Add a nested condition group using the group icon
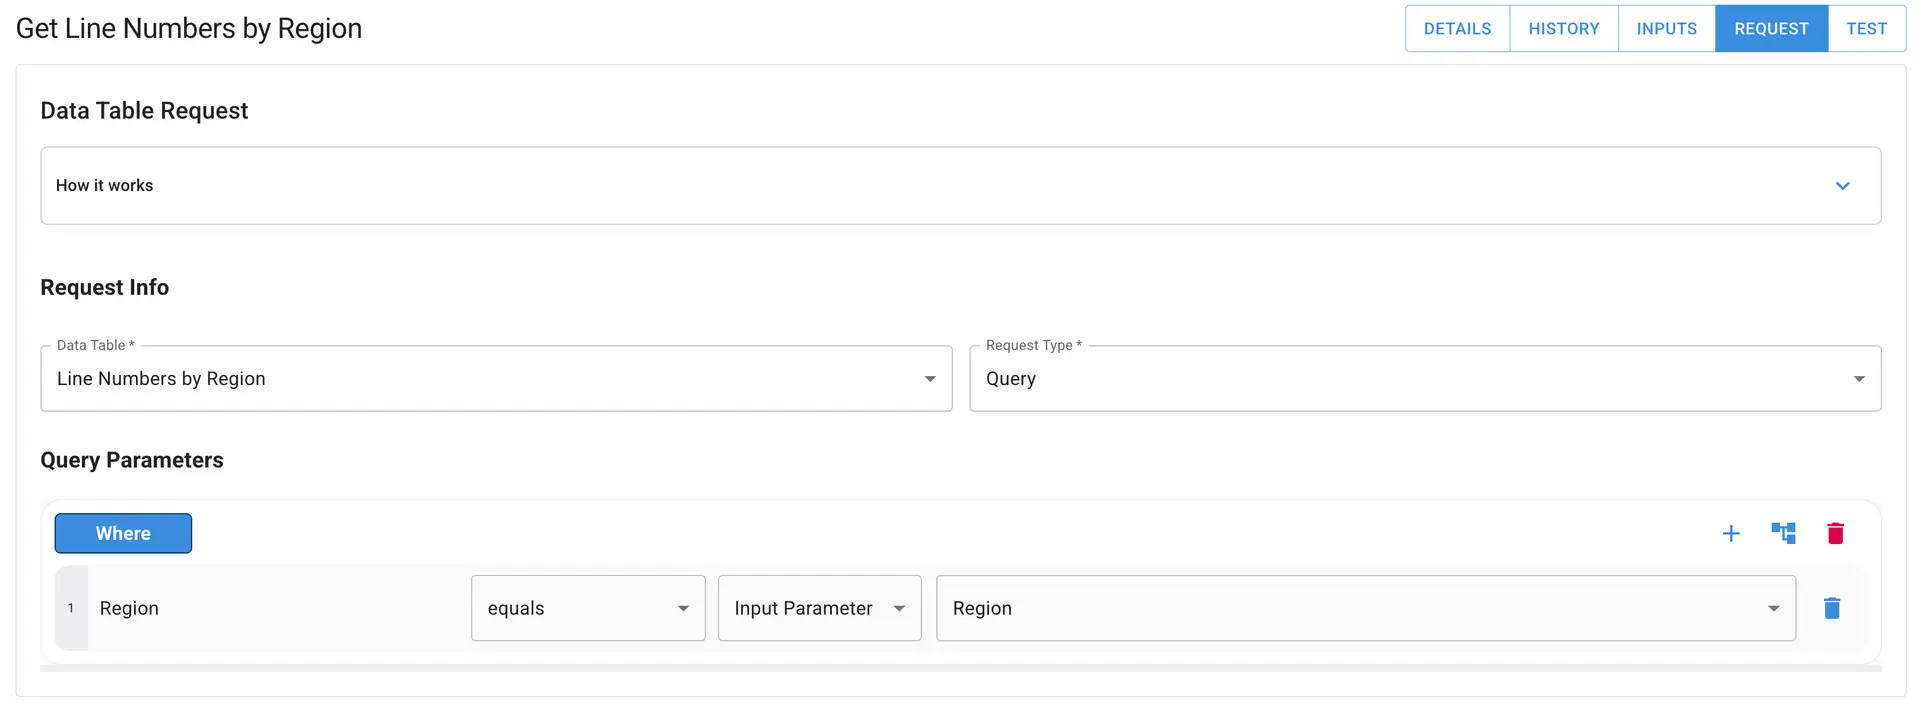This screenshot has width=1920, height=706. pos(1783,533)
